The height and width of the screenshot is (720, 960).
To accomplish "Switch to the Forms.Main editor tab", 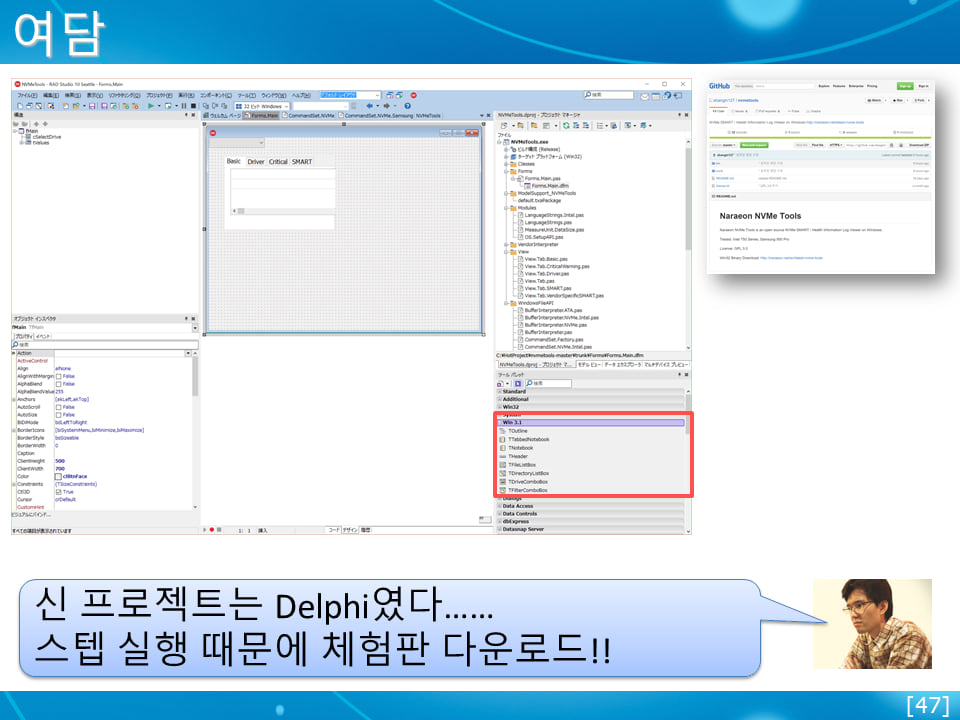I will click(261, 116).
